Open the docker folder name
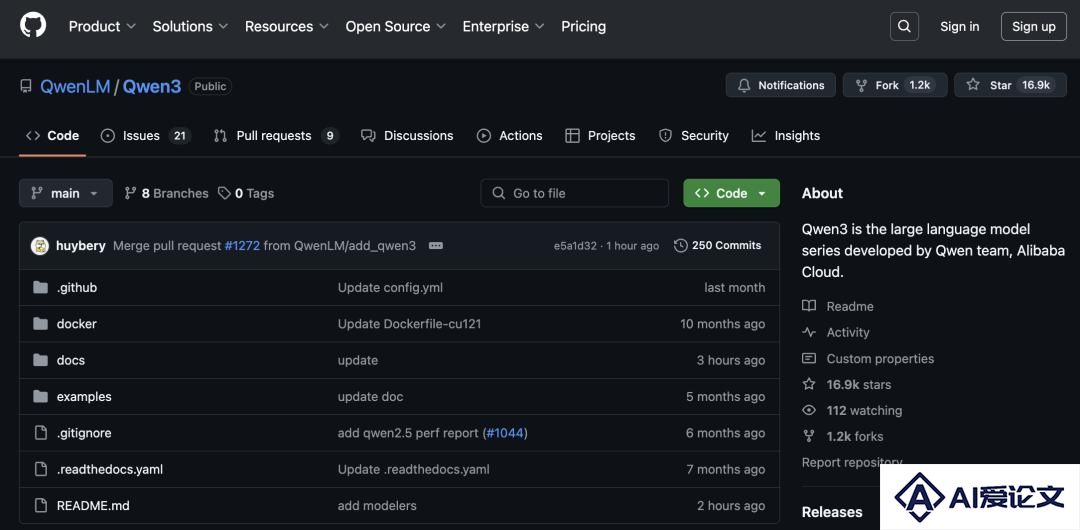Image resolution: width=1080 pixels, height=530 pixels. pyautogui.click(x=76, y=324)
